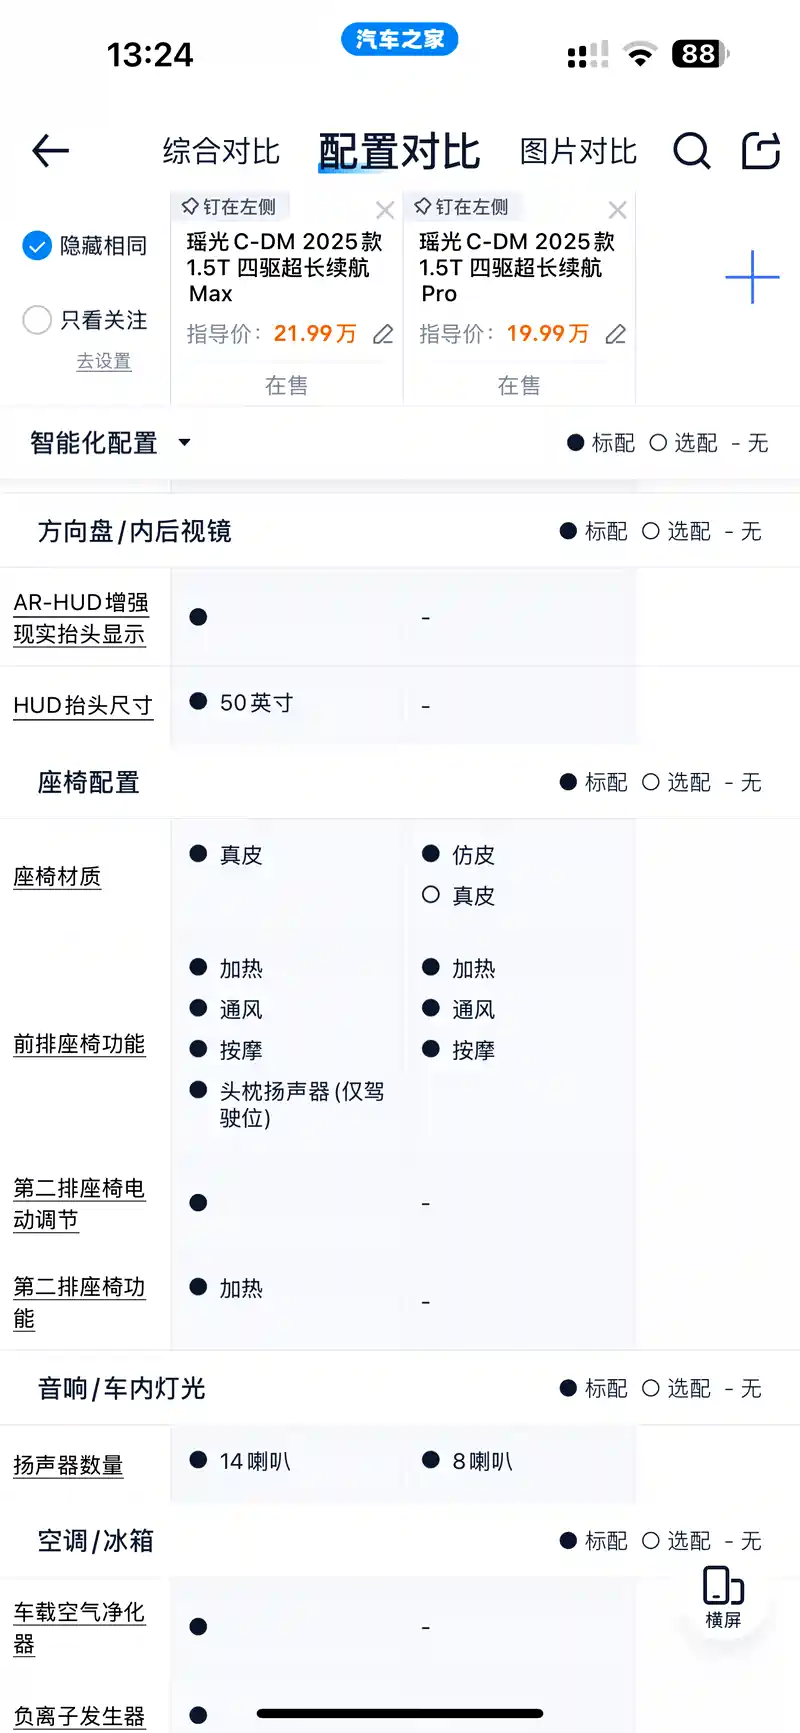The image size is (800, 1733).
Task: Enable the 只看关注 option
Action: (x=37, y=320)
